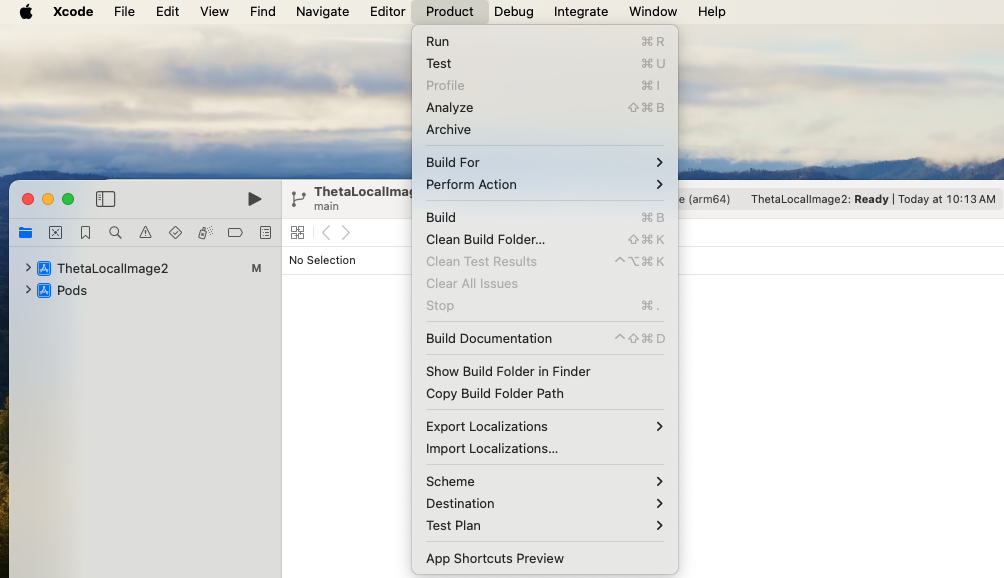Viewport: 1004px width, 578px height.
Task: Expand the ThetaLocalImage2 project tree
Action: [28, 268]
